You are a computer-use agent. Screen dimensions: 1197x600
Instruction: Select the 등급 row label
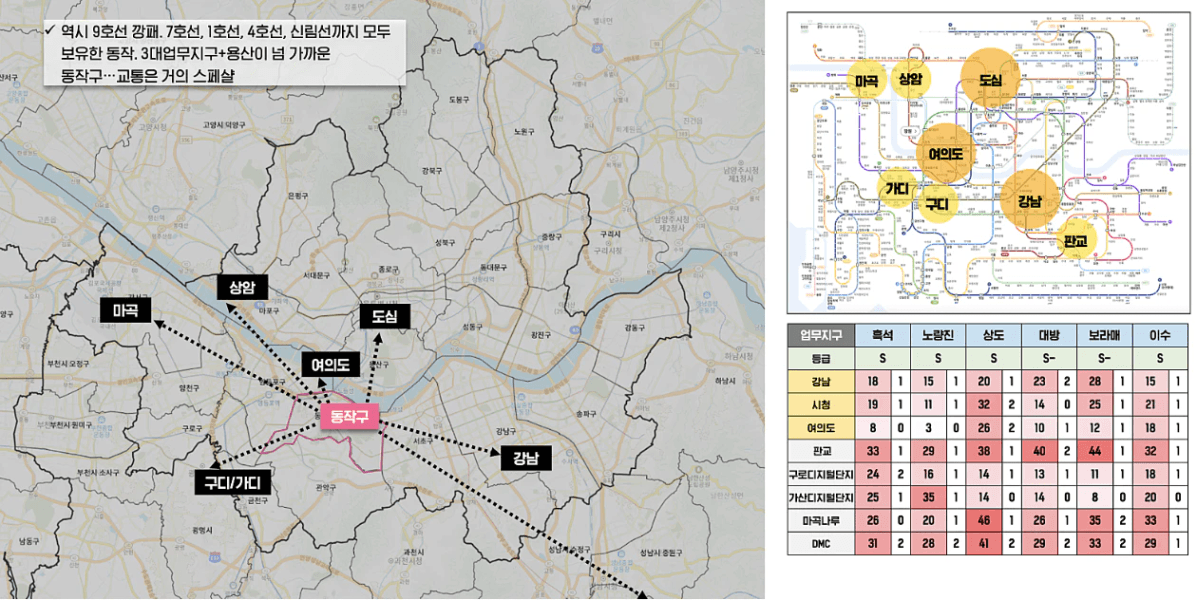point(821,357)
